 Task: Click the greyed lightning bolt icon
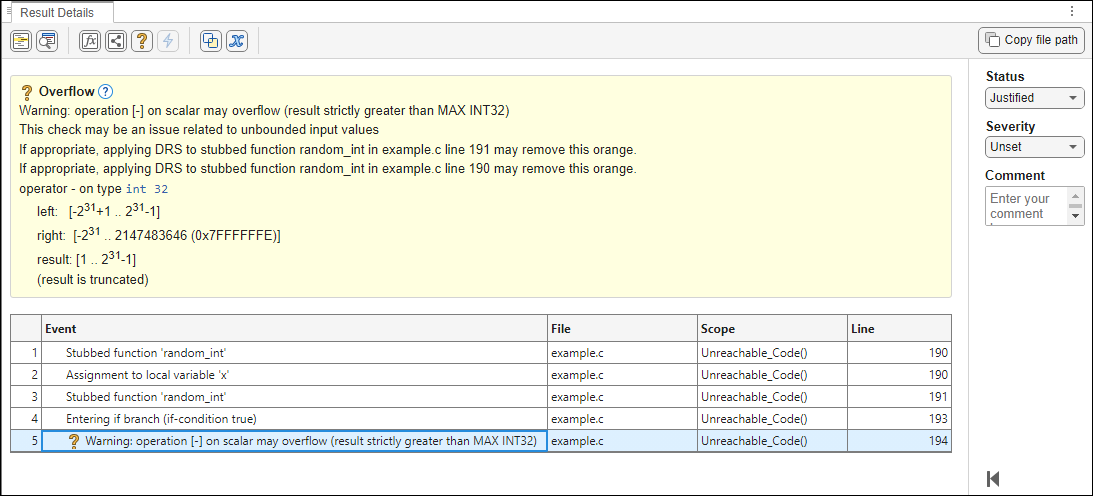pos(167,41)
